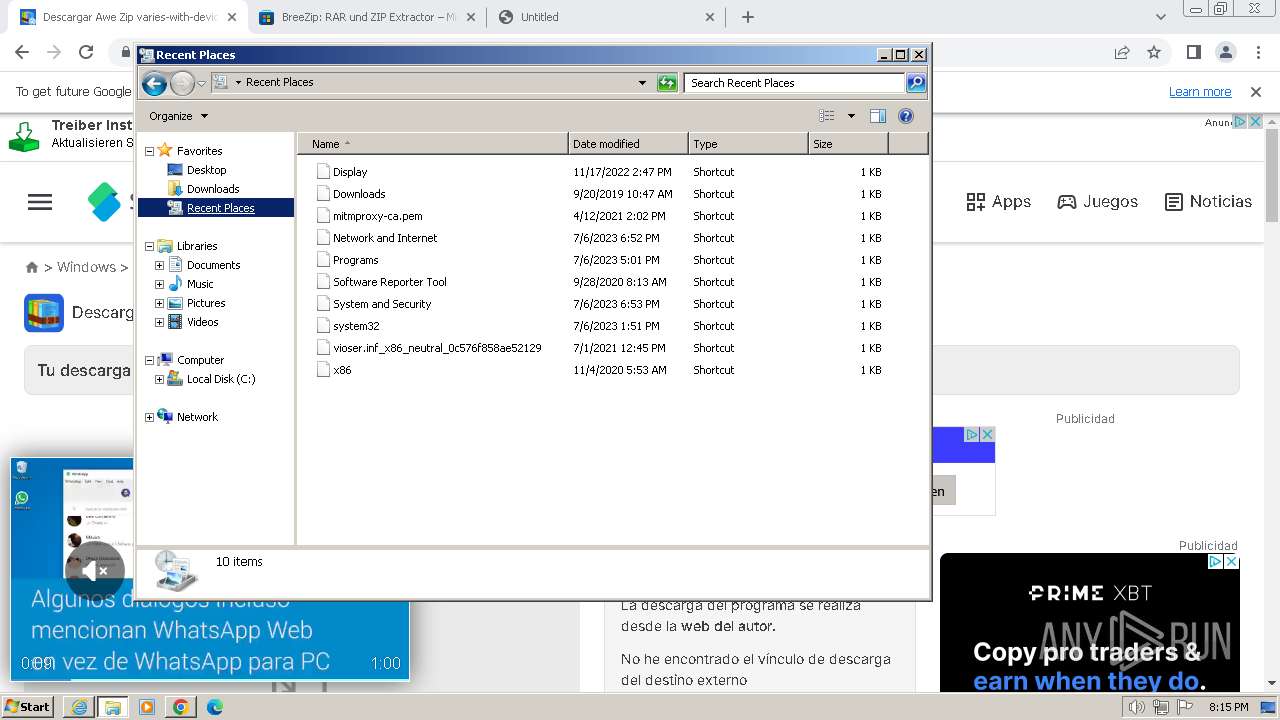
Task: Select the Pictures library icon
Action: tap(175, 303)
